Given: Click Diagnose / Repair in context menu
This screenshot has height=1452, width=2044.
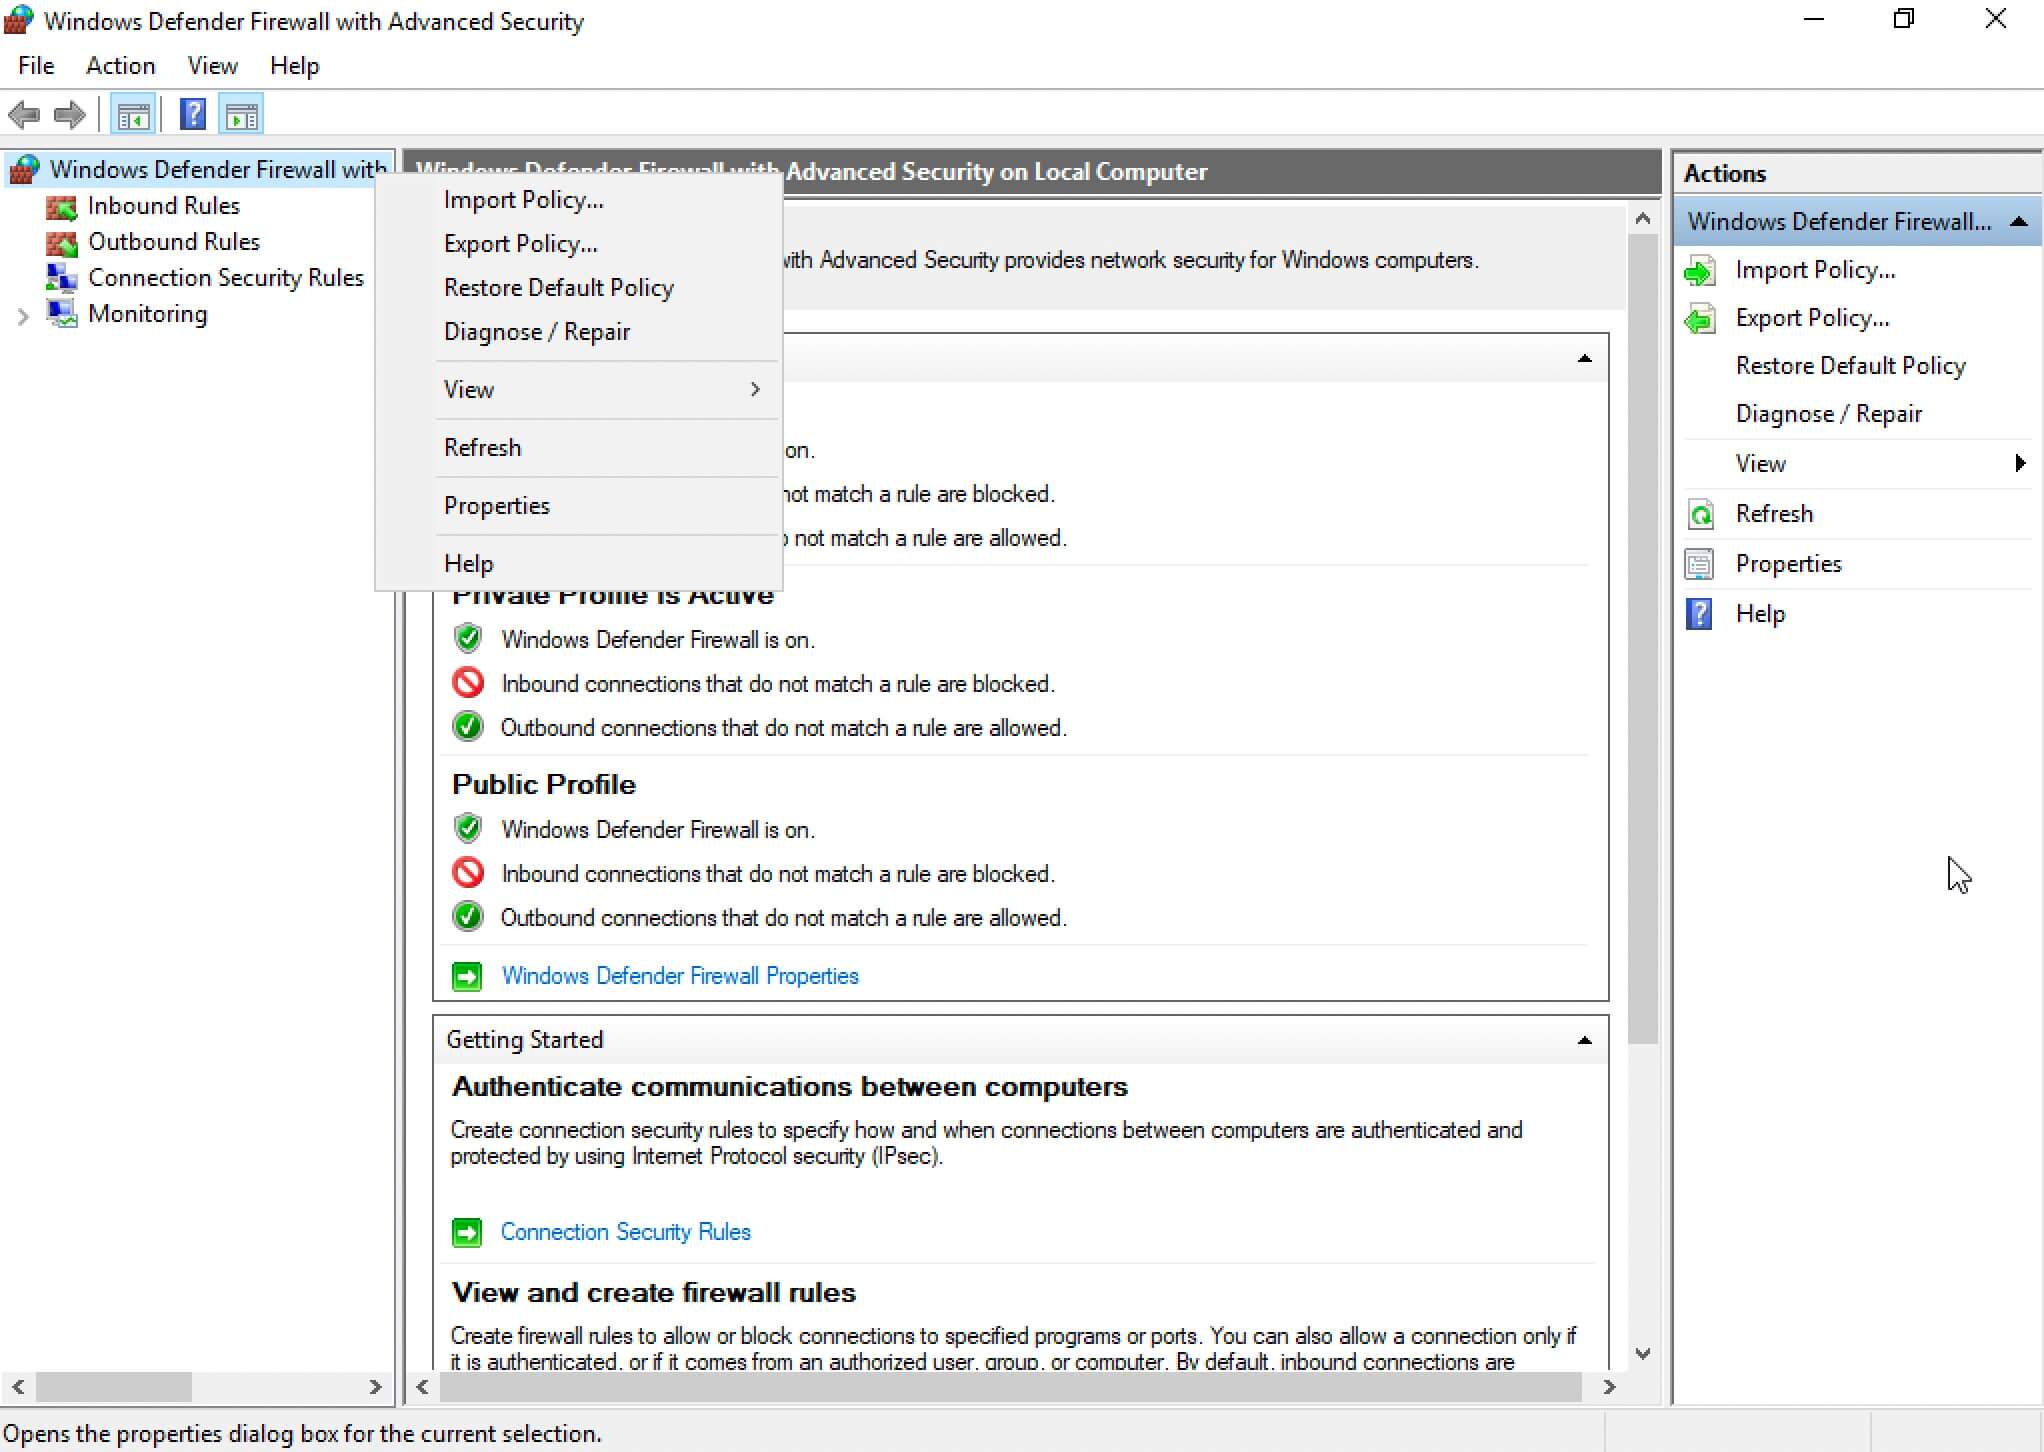Looking at the screenshot, I should click(x=536, y=332).
